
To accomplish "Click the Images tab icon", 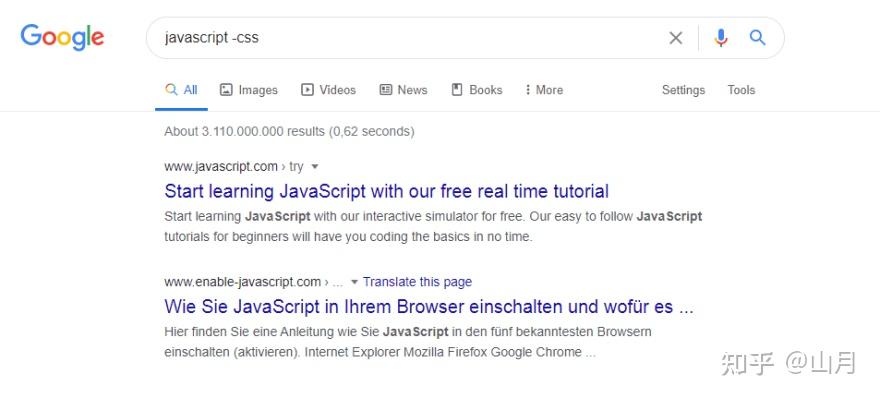I will tap(226, 90).
